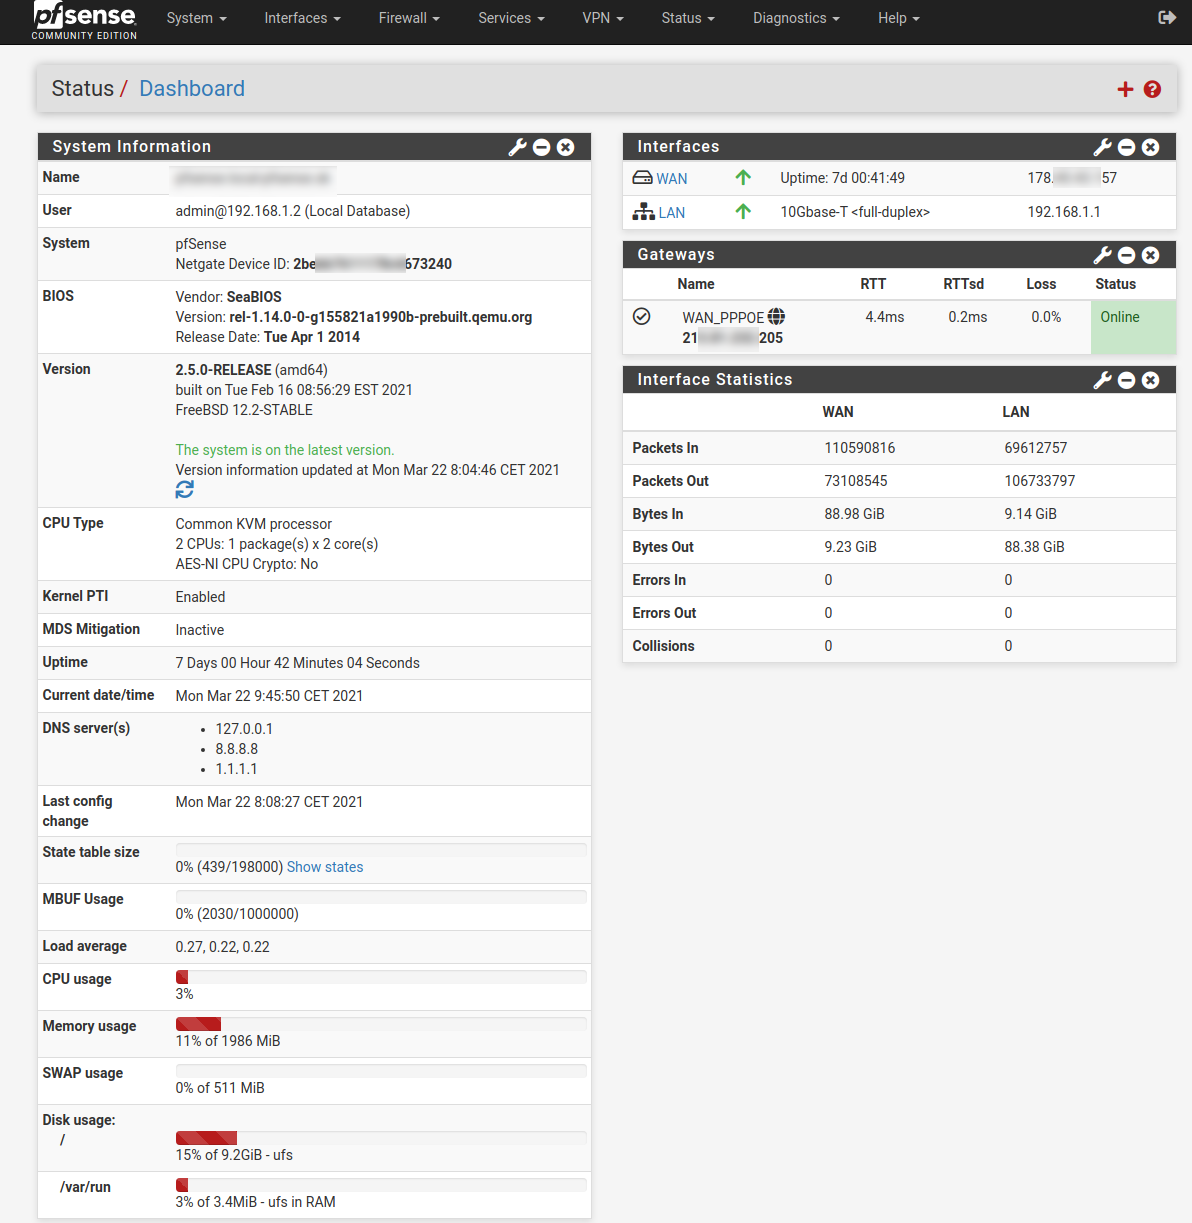
Task: Minimize the Interfaces widget panel
Action: click(1126, 147)
